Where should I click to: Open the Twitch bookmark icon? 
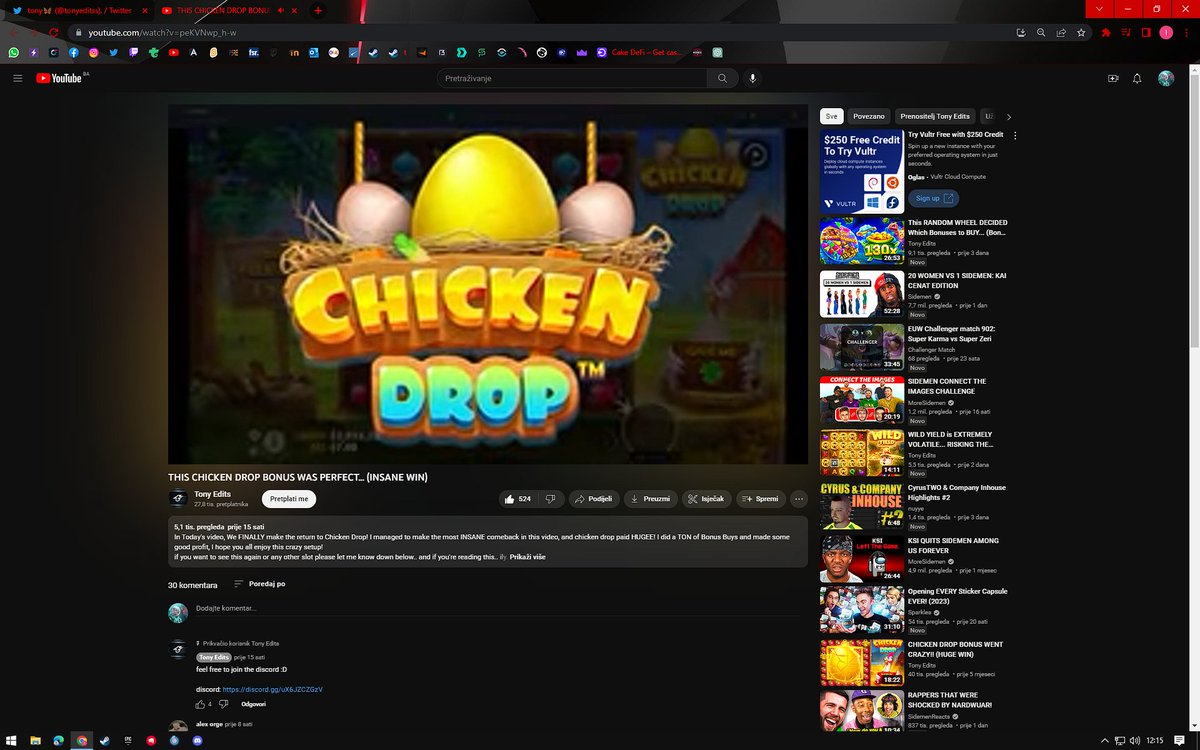click(133, 52)
